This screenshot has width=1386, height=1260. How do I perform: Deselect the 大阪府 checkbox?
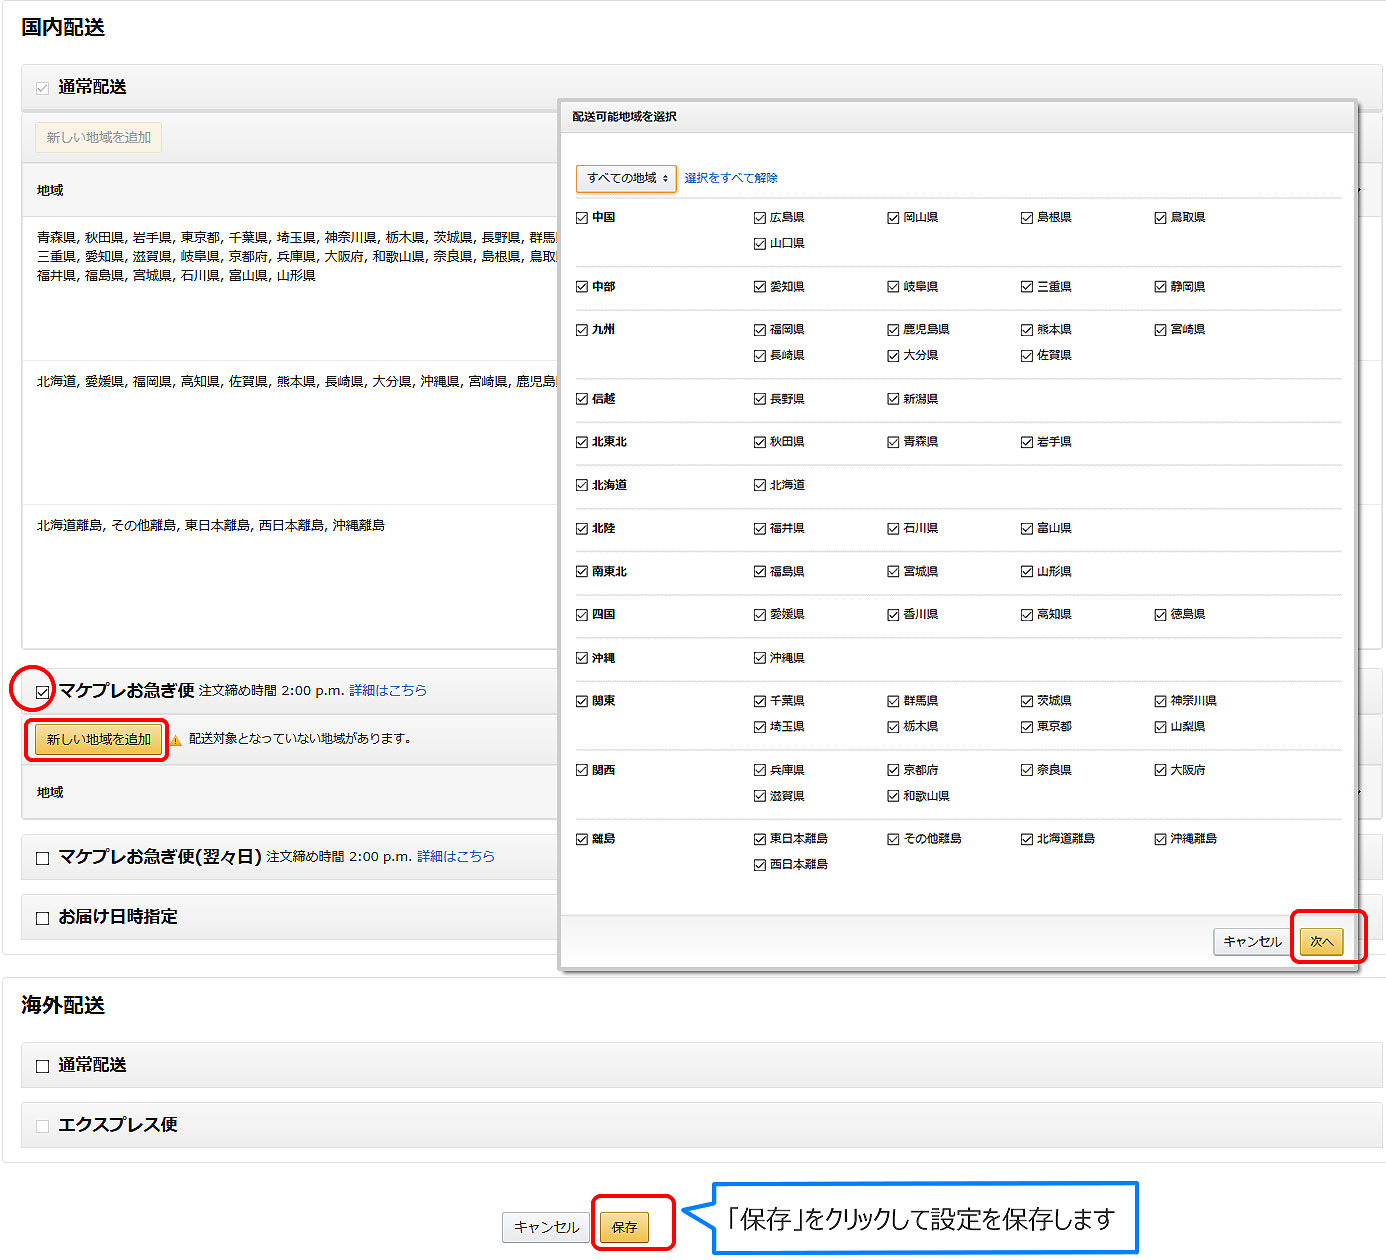[x=1160, y=770]
